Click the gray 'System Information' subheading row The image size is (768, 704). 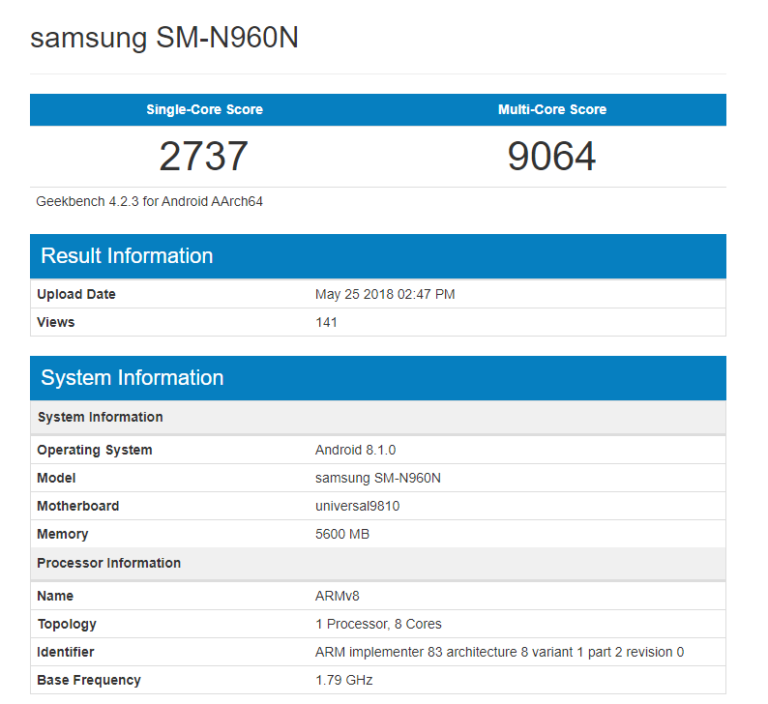[x=378, y=417]
